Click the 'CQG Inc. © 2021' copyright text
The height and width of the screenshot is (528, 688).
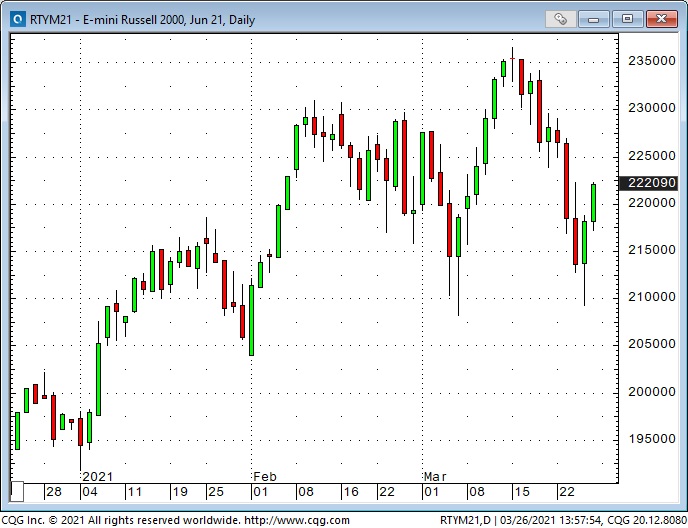coord(42,521)
